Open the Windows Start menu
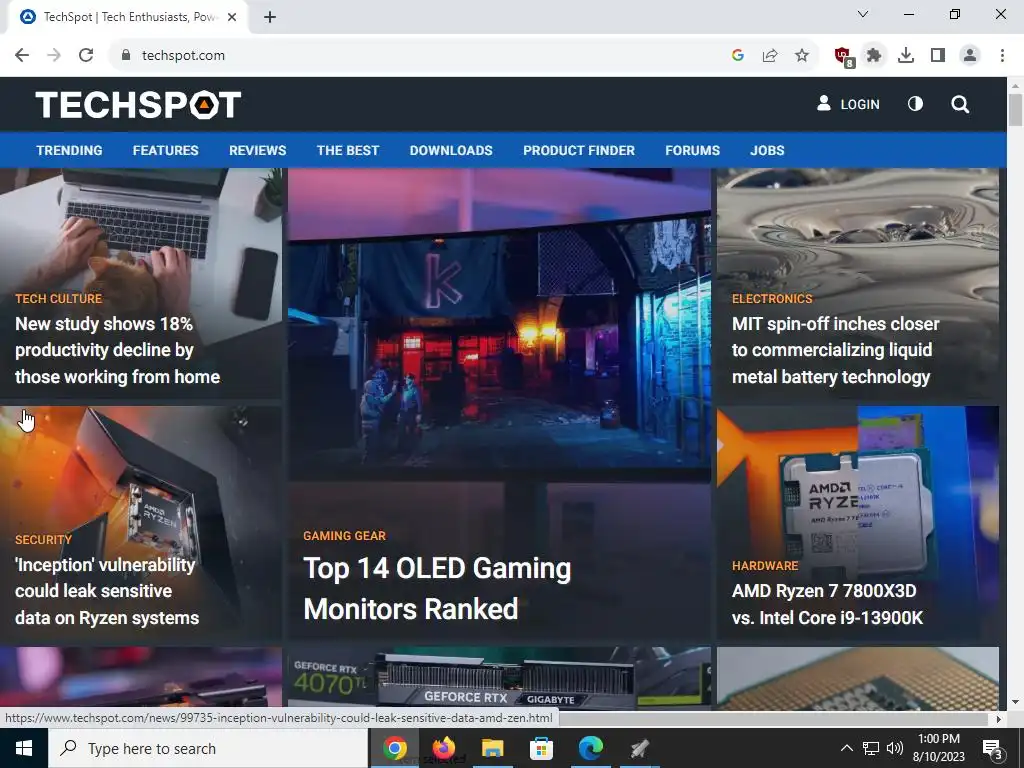The height and width of the screenshot is (768, 1024). click(x=24, y=748)
